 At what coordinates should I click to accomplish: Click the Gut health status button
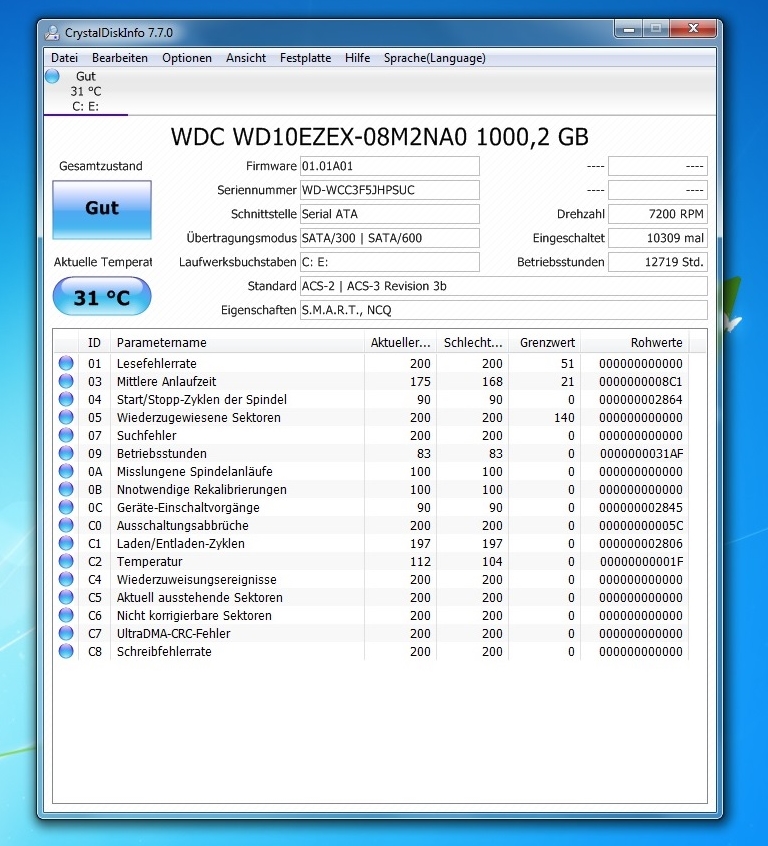coord(102,210)
